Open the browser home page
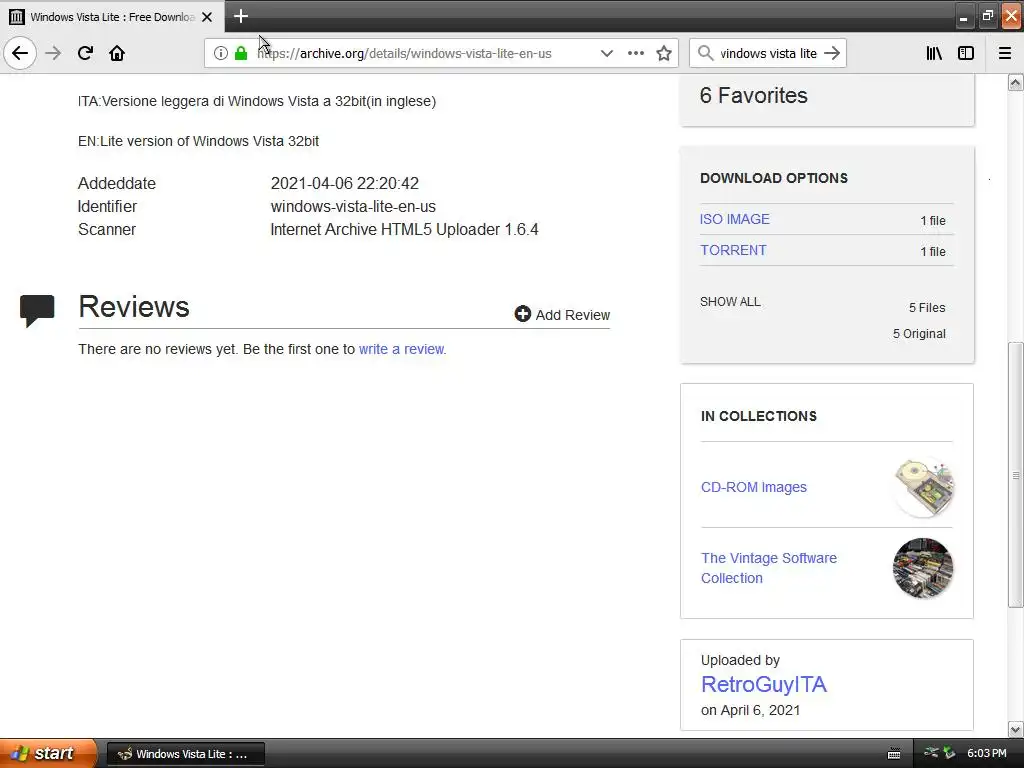 click(117, 53)
